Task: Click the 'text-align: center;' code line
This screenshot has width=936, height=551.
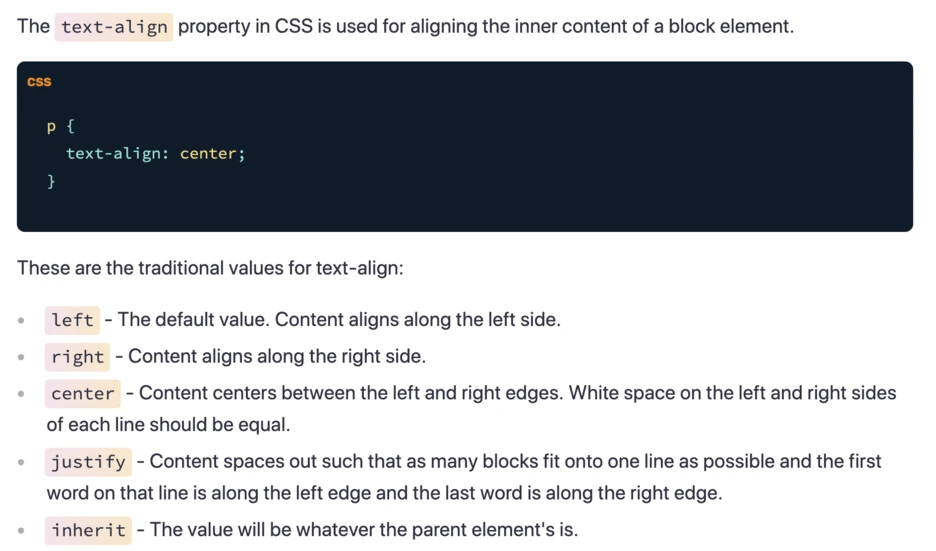Action: (155, 153)
